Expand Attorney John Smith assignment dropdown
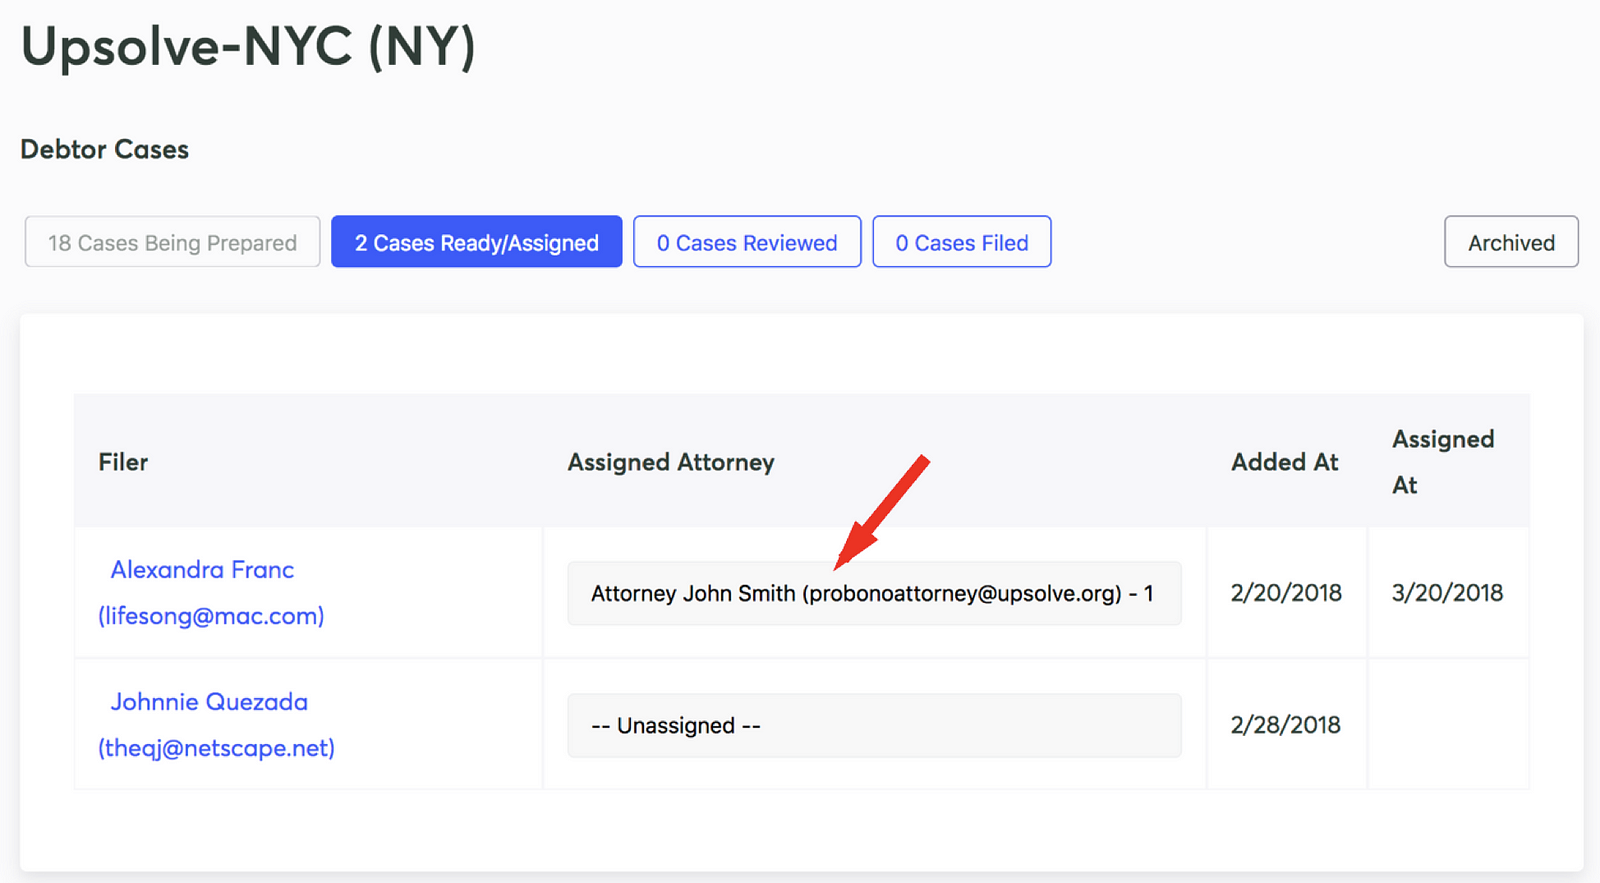 874,593
